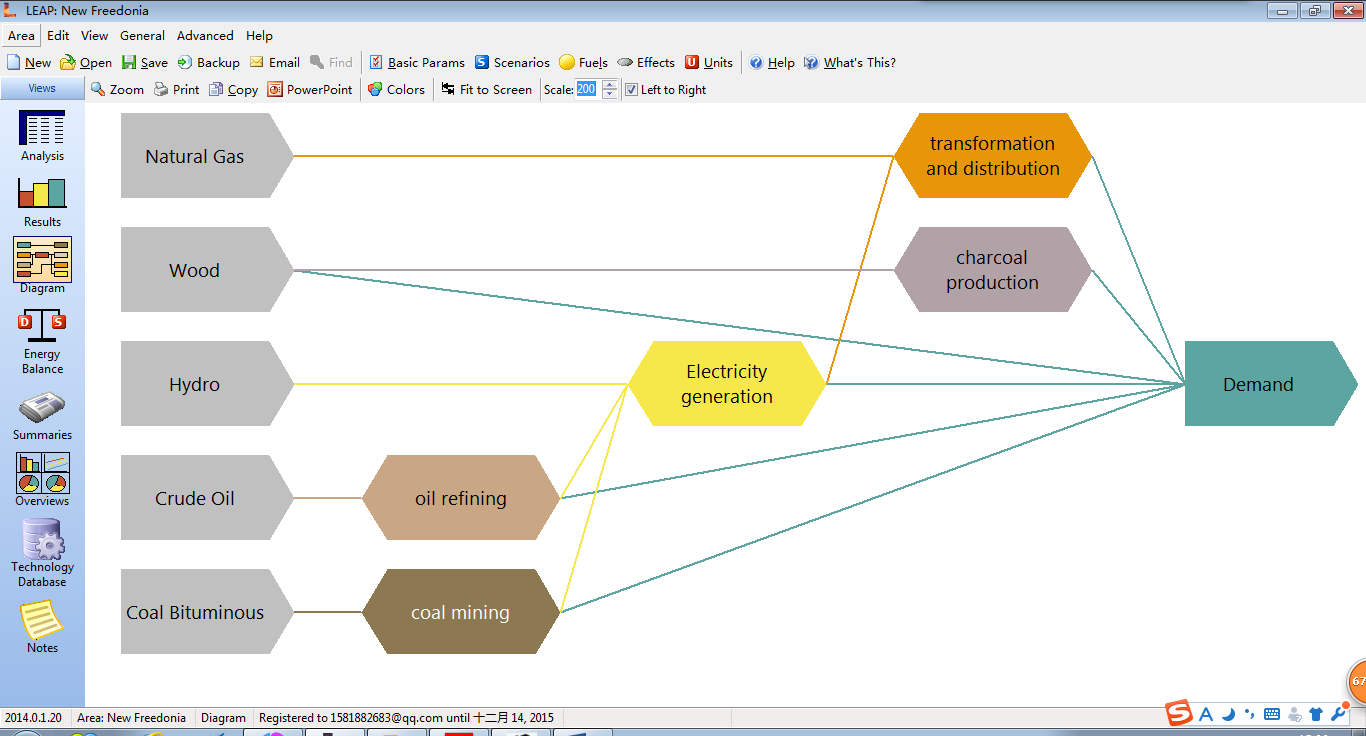
Task: Click the Backup toolbar button
Action: (x=209, y=62)
